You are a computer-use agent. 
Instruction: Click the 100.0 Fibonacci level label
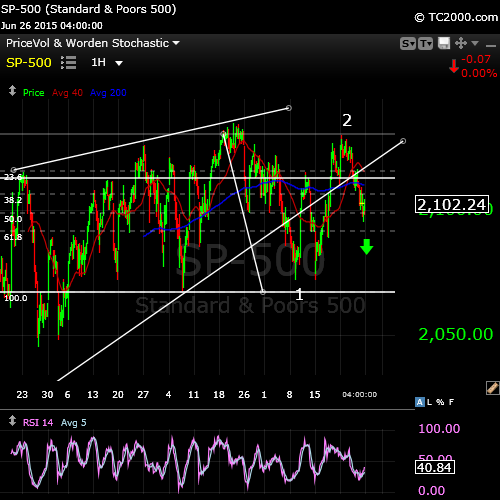coord(16,298)
